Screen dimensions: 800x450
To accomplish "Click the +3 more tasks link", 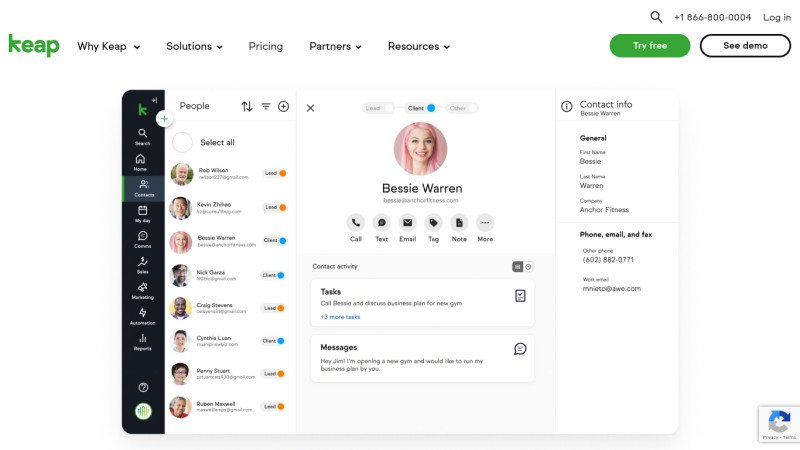I will point(340,317).
